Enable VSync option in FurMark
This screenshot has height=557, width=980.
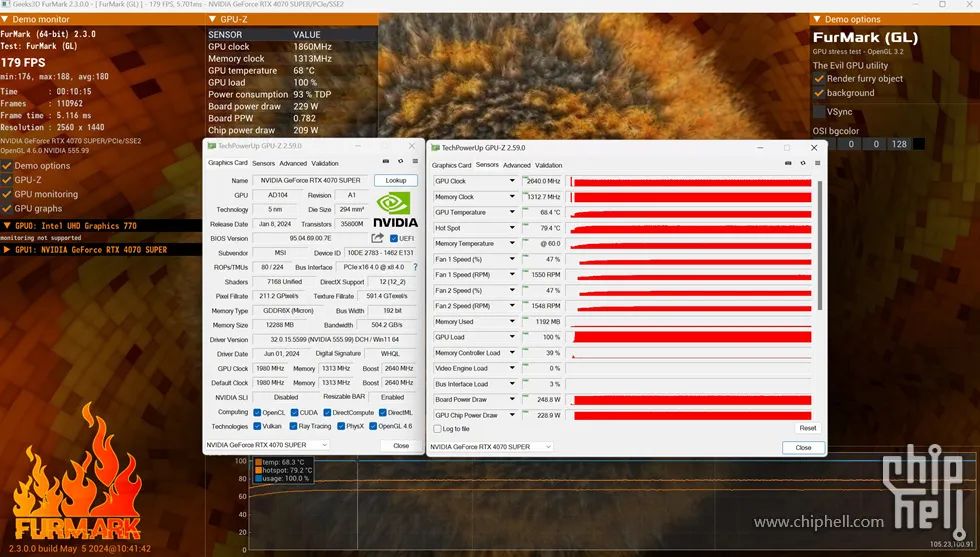tap(819, 112)
